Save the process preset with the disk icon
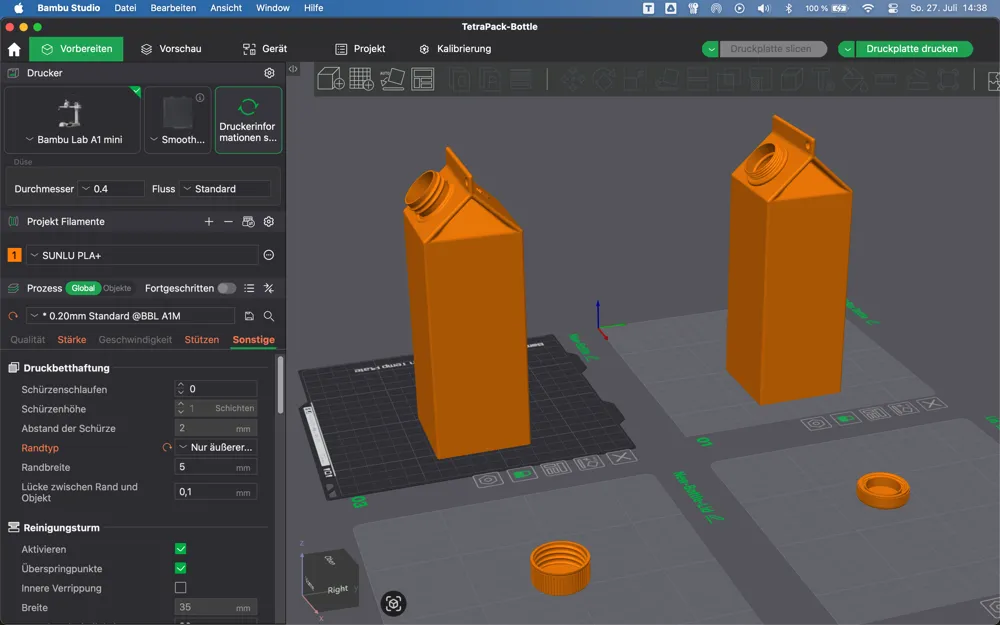Image resolution: width=1000 pixels, height=625 pixels. 249,316
